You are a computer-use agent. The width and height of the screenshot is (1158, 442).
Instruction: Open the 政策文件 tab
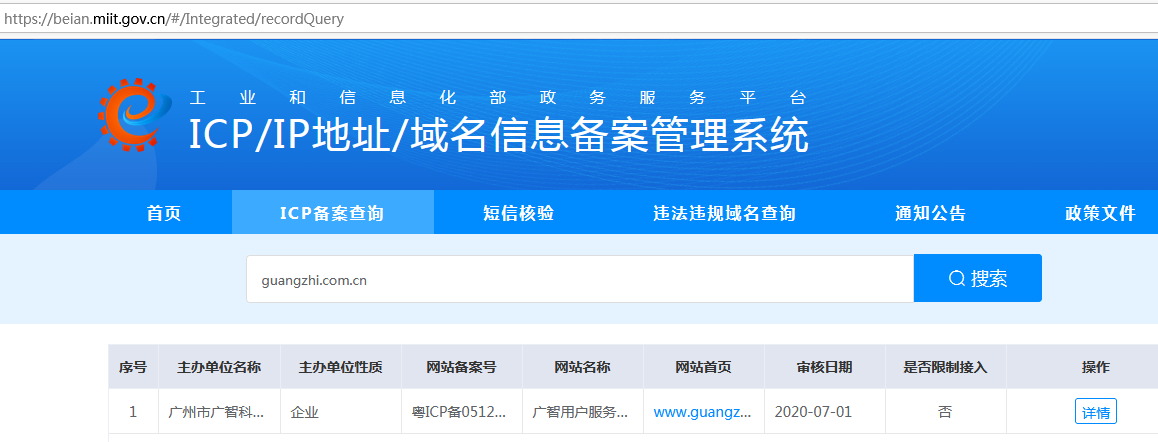[1100, 214]
